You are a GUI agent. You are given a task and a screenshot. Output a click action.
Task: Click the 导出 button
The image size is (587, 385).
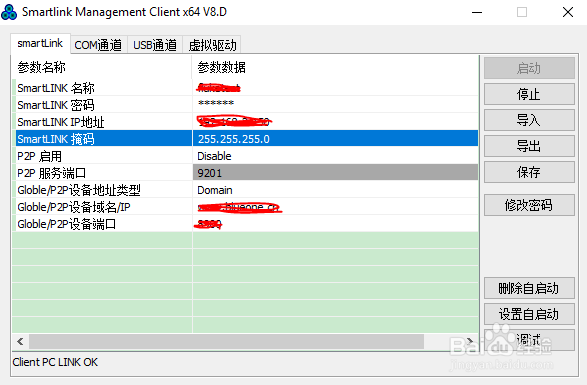click(x=529, y=146)
